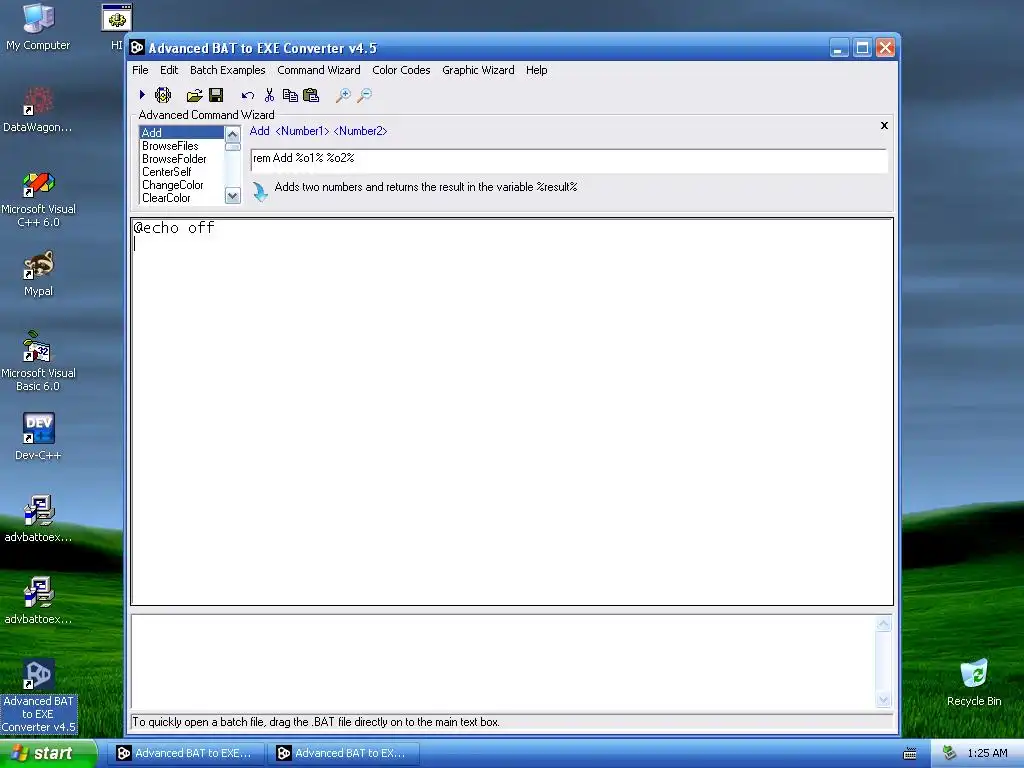Select CenterSelf in the command list
This screenshot has width=1024, height=768.
182,172
